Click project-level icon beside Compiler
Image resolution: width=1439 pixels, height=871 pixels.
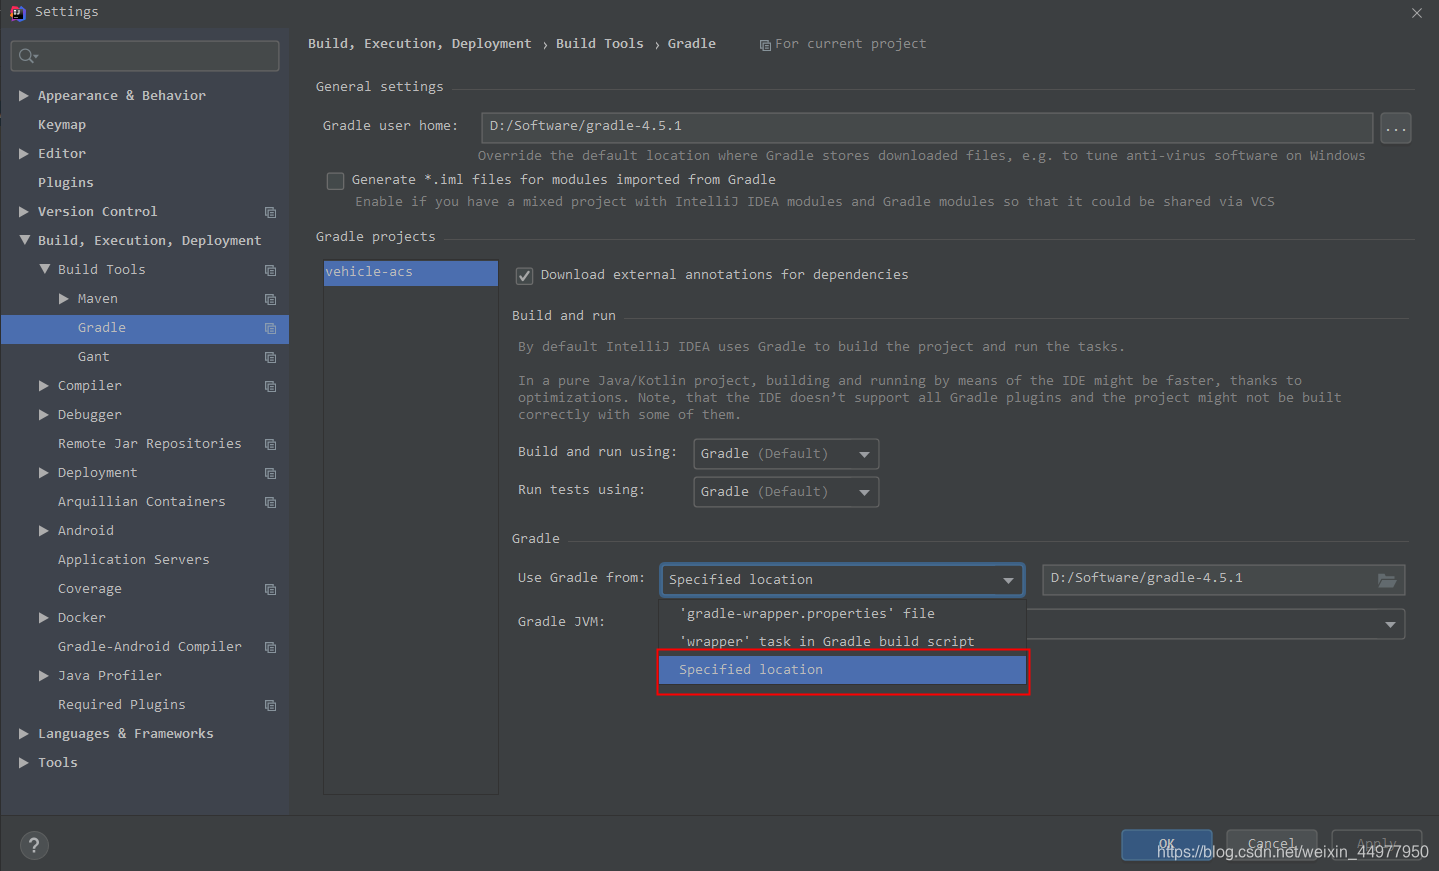pos(270,386)
